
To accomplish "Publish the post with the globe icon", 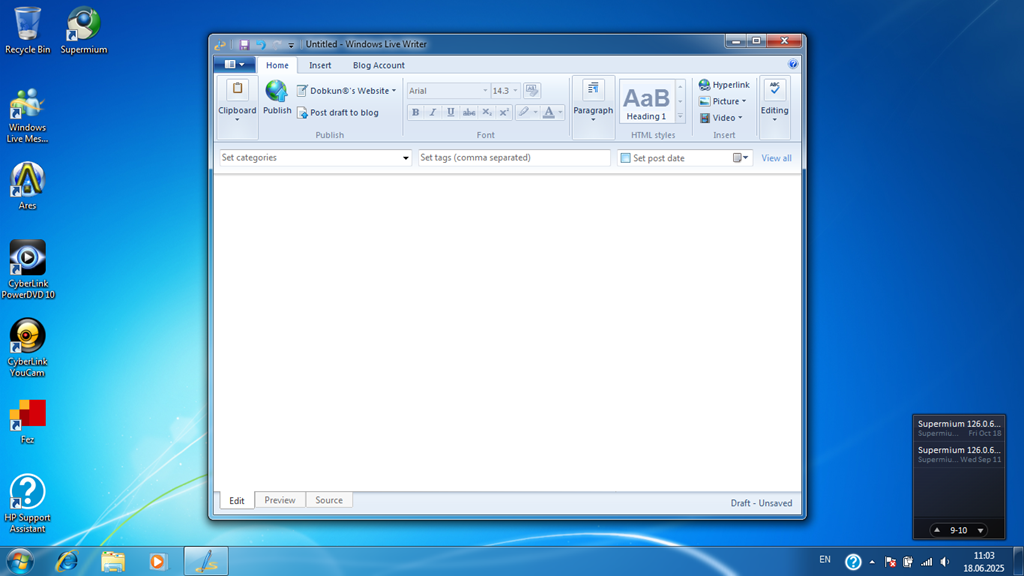I will [x=277, y=98].
